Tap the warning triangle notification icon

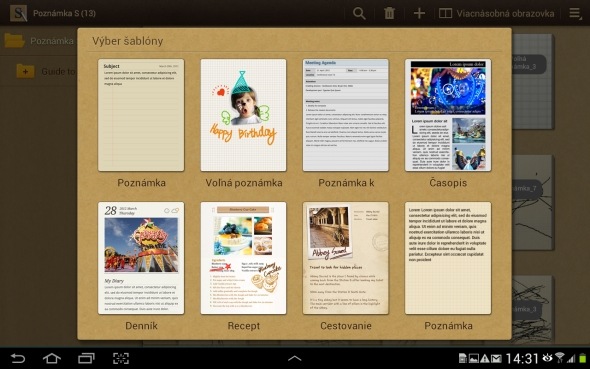[x=485, y=358]
